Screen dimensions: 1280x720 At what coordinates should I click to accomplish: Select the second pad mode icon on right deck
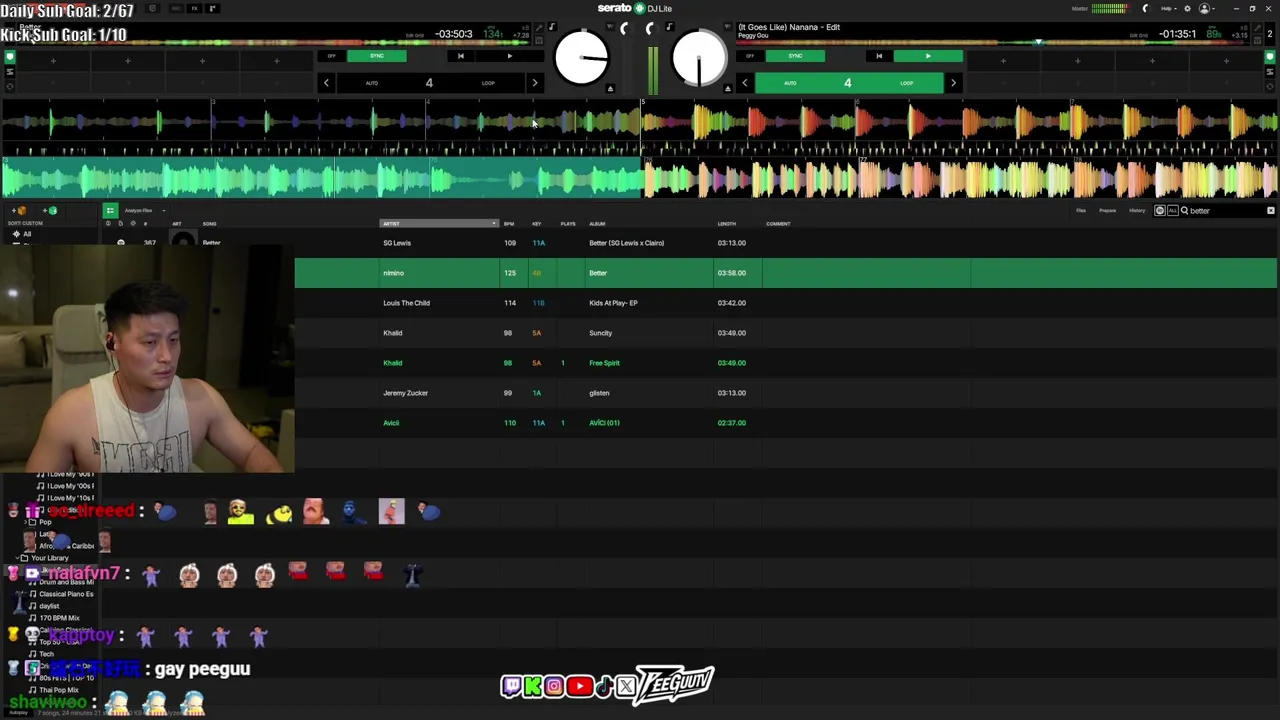(1270, 72)
